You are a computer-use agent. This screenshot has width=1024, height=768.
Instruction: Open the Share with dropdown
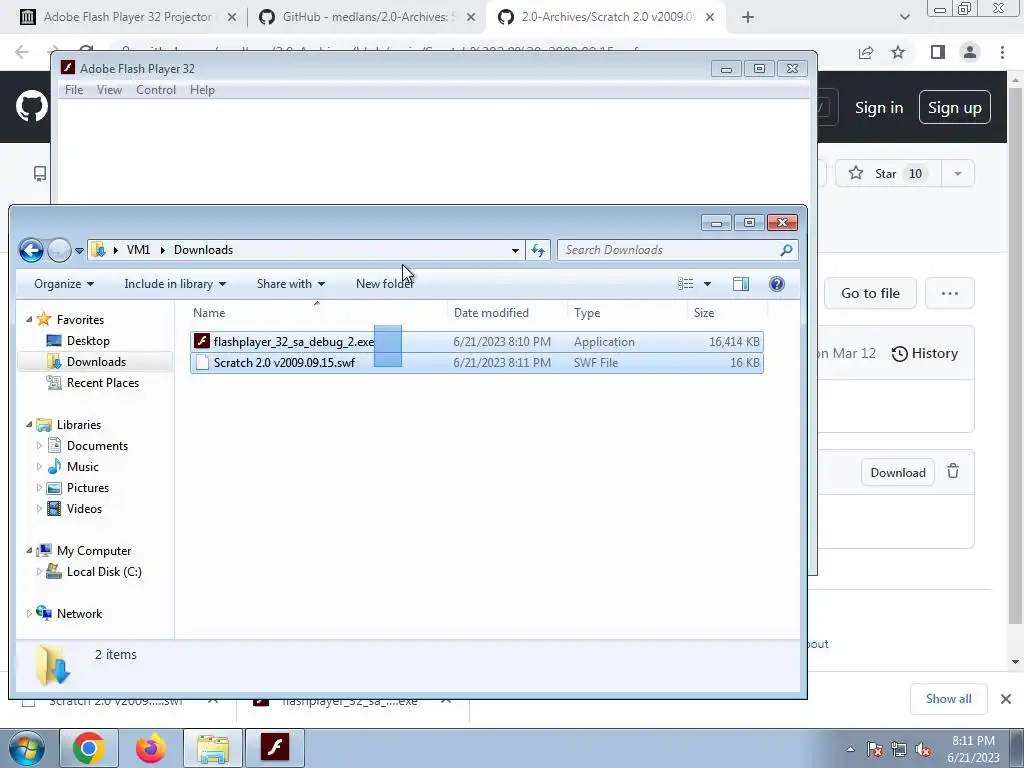tap(291, 284)
